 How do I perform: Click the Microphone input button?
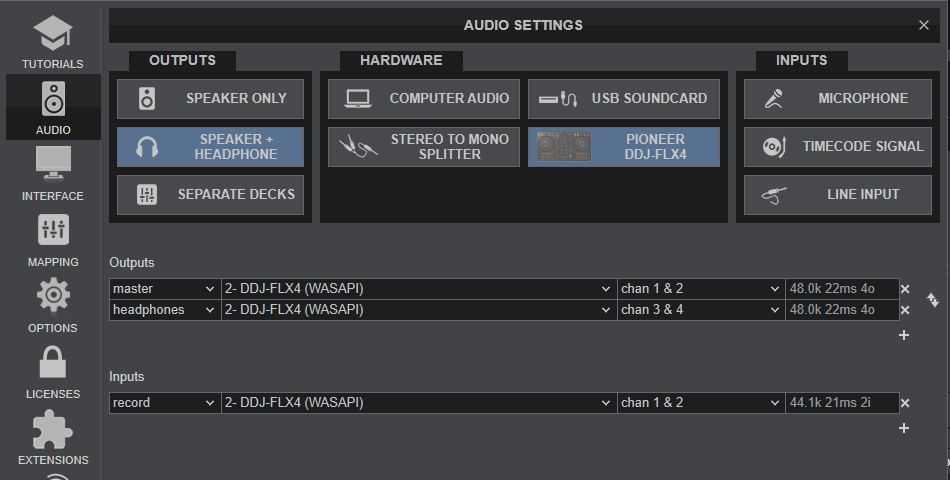pyautogui.click(x=837, y=99)
